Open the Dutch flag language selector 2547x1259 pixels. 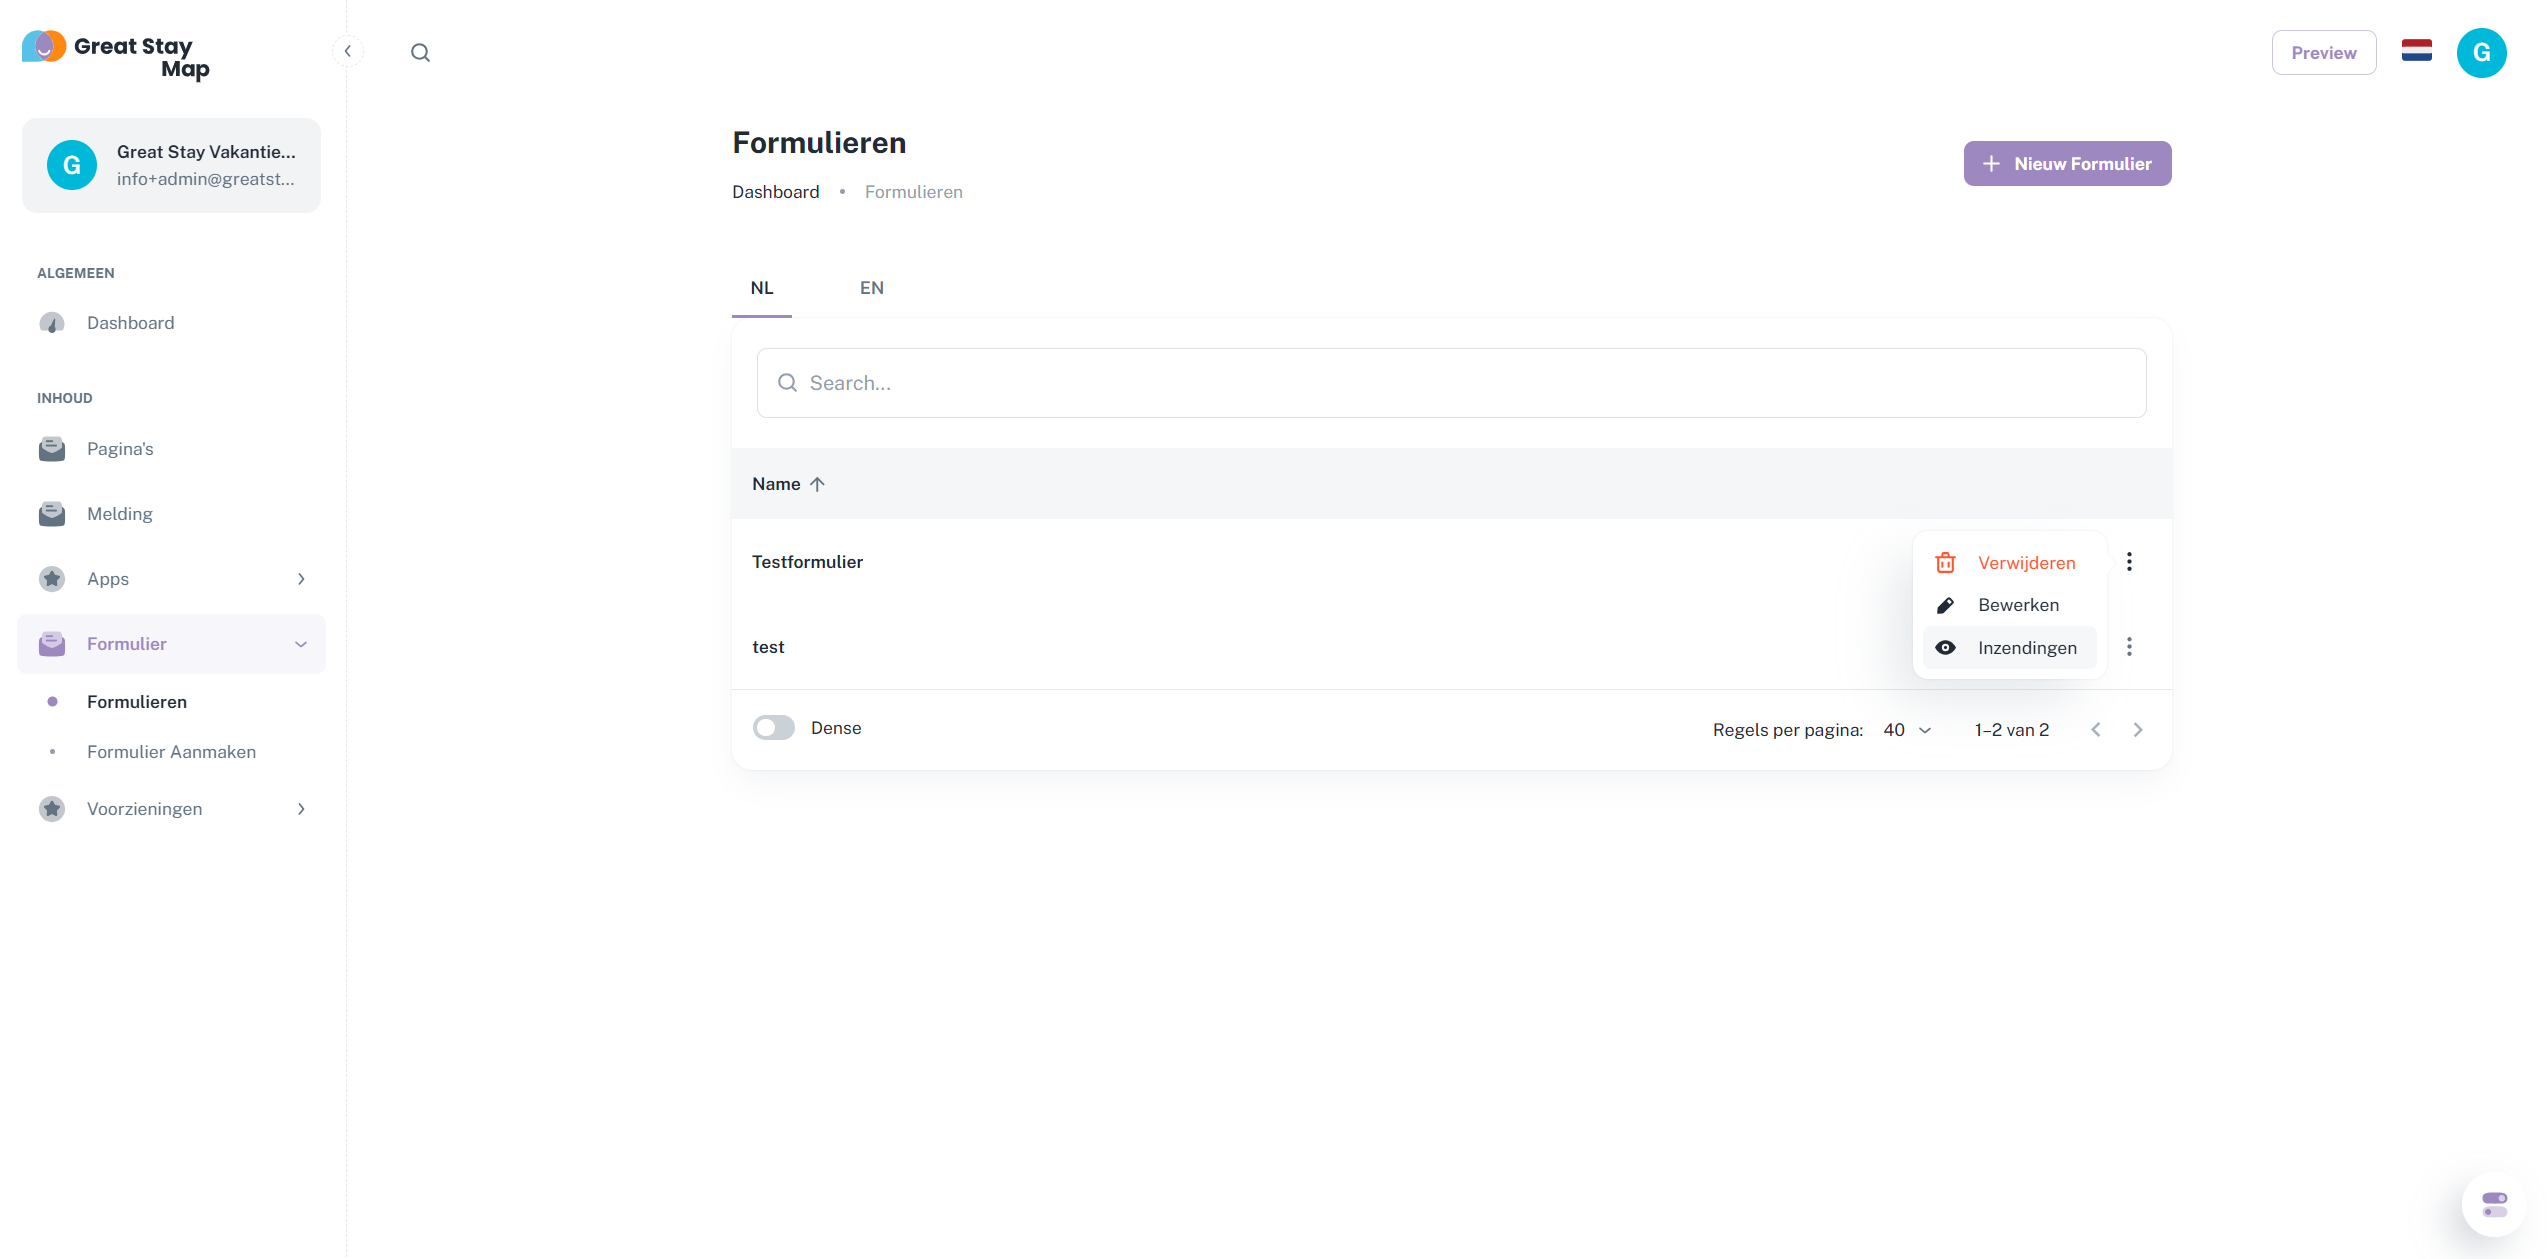[2416, 52]
